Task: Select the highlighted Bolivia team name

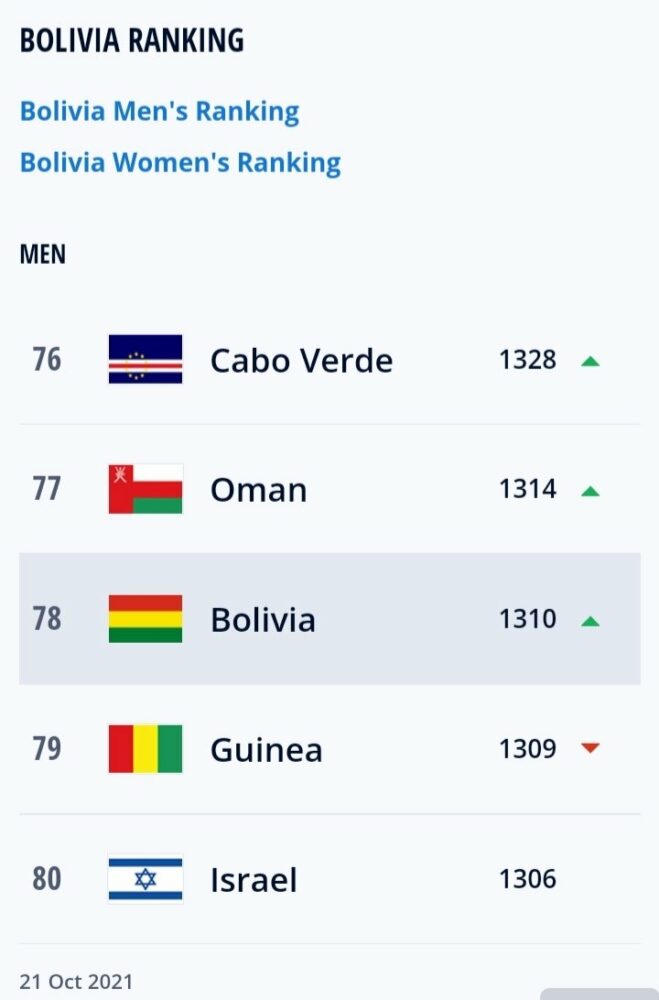Action: (x=263, y=619)
